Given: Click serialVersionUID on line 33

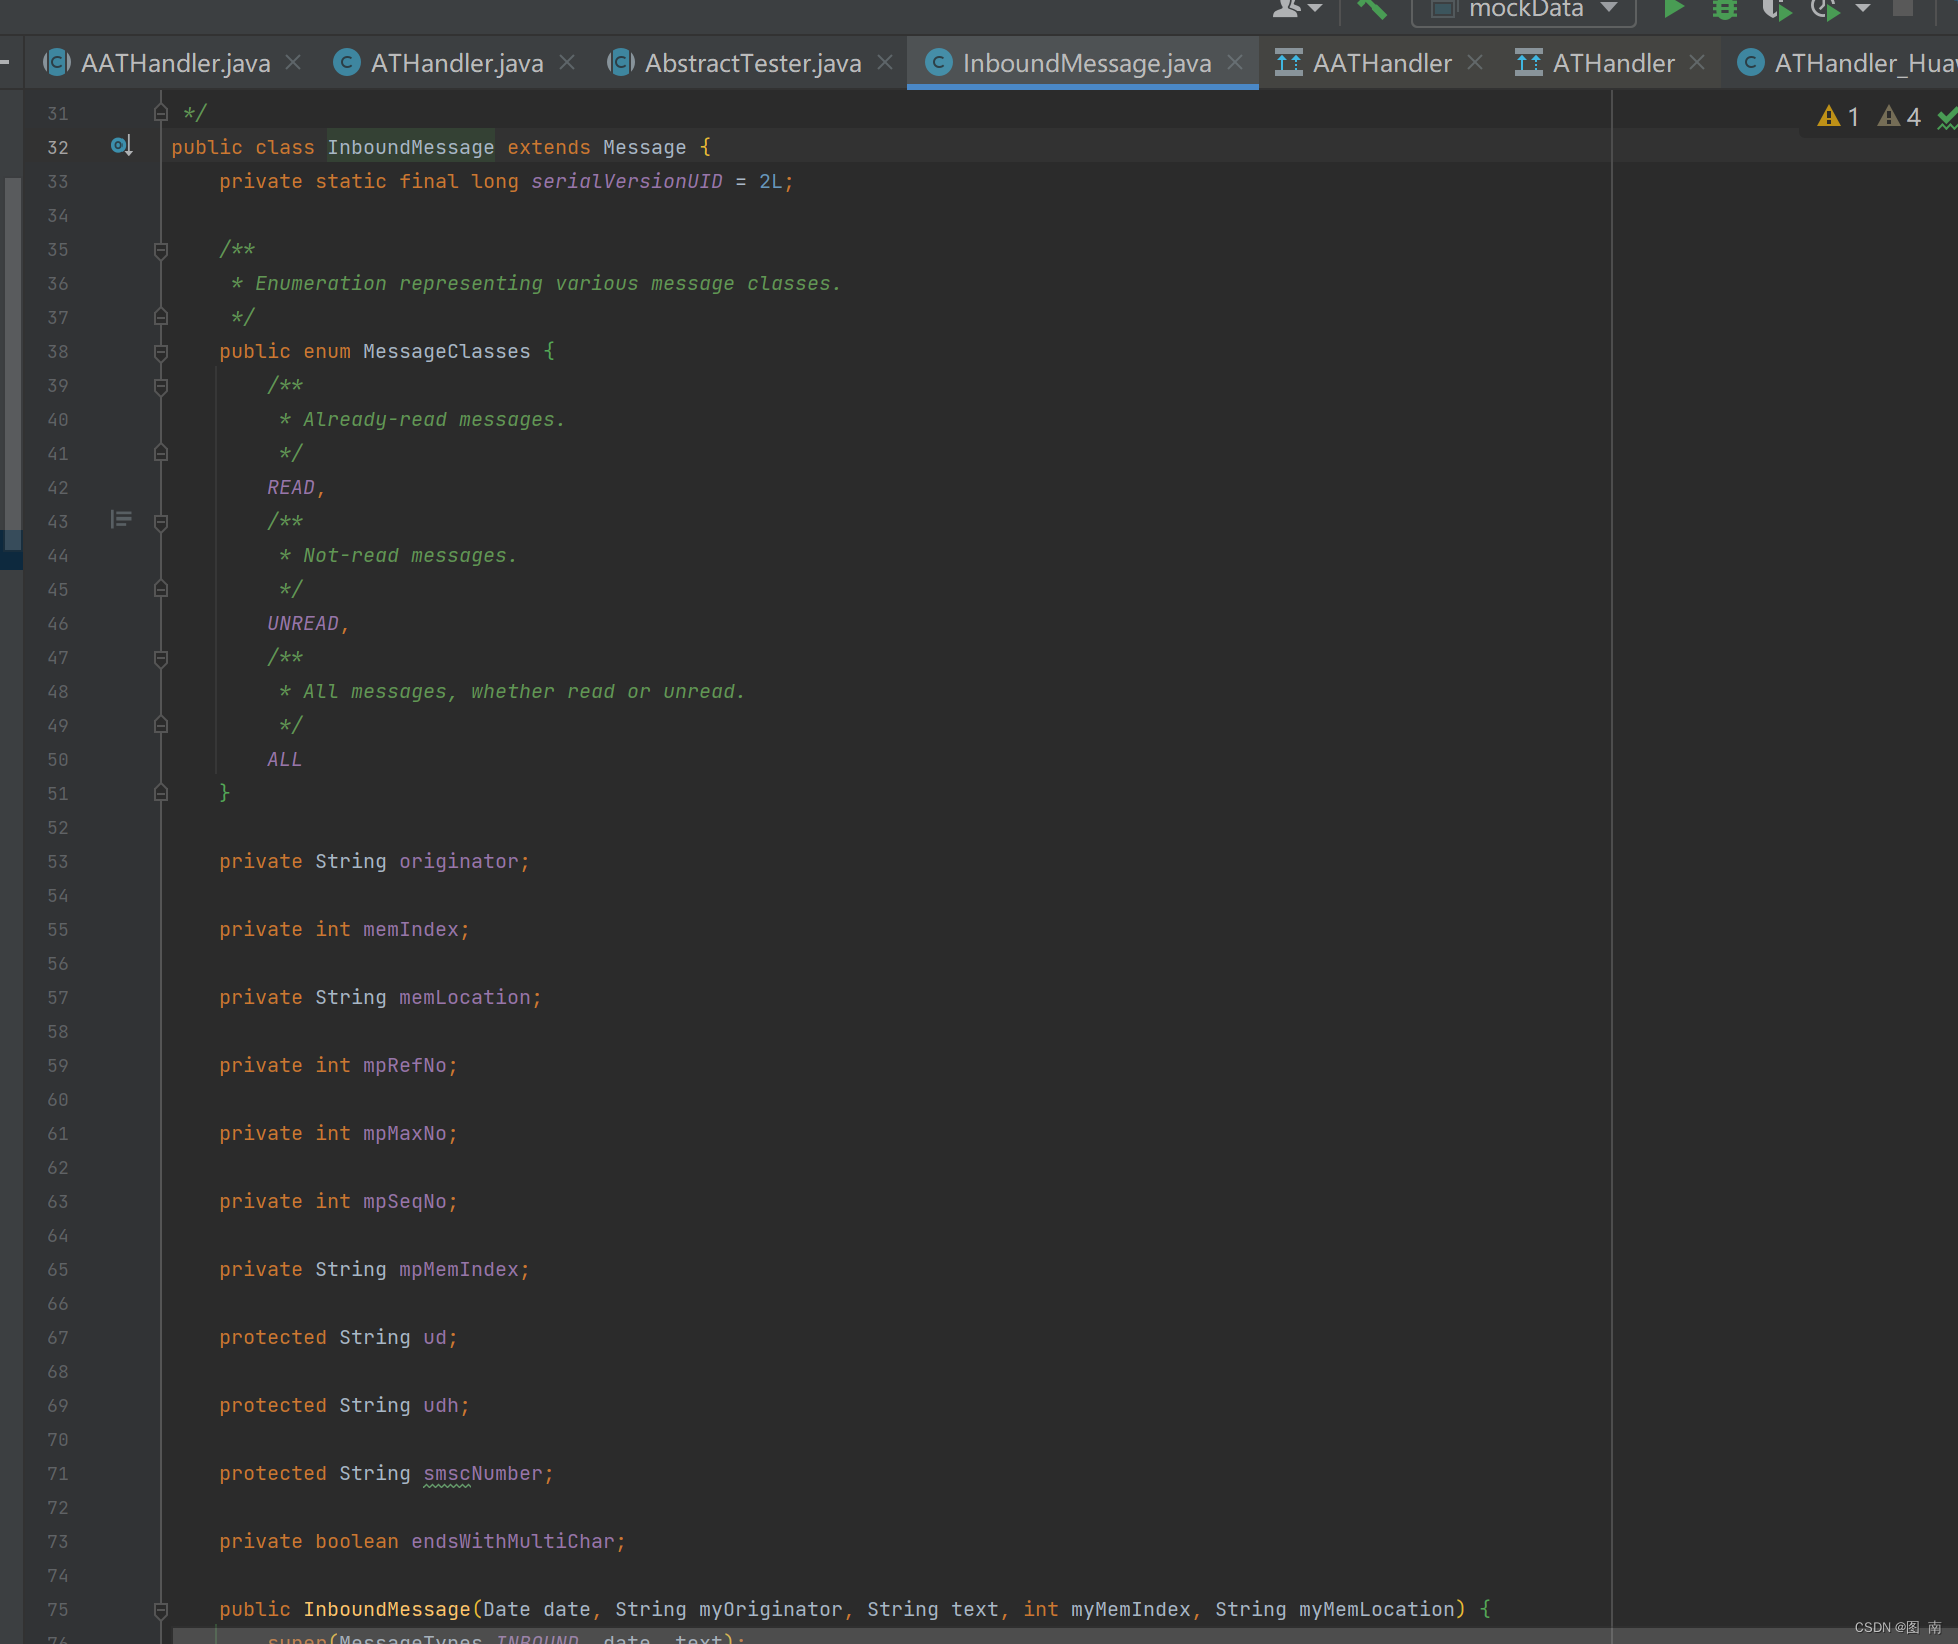Looking at the screenshot, I should 627,181.
